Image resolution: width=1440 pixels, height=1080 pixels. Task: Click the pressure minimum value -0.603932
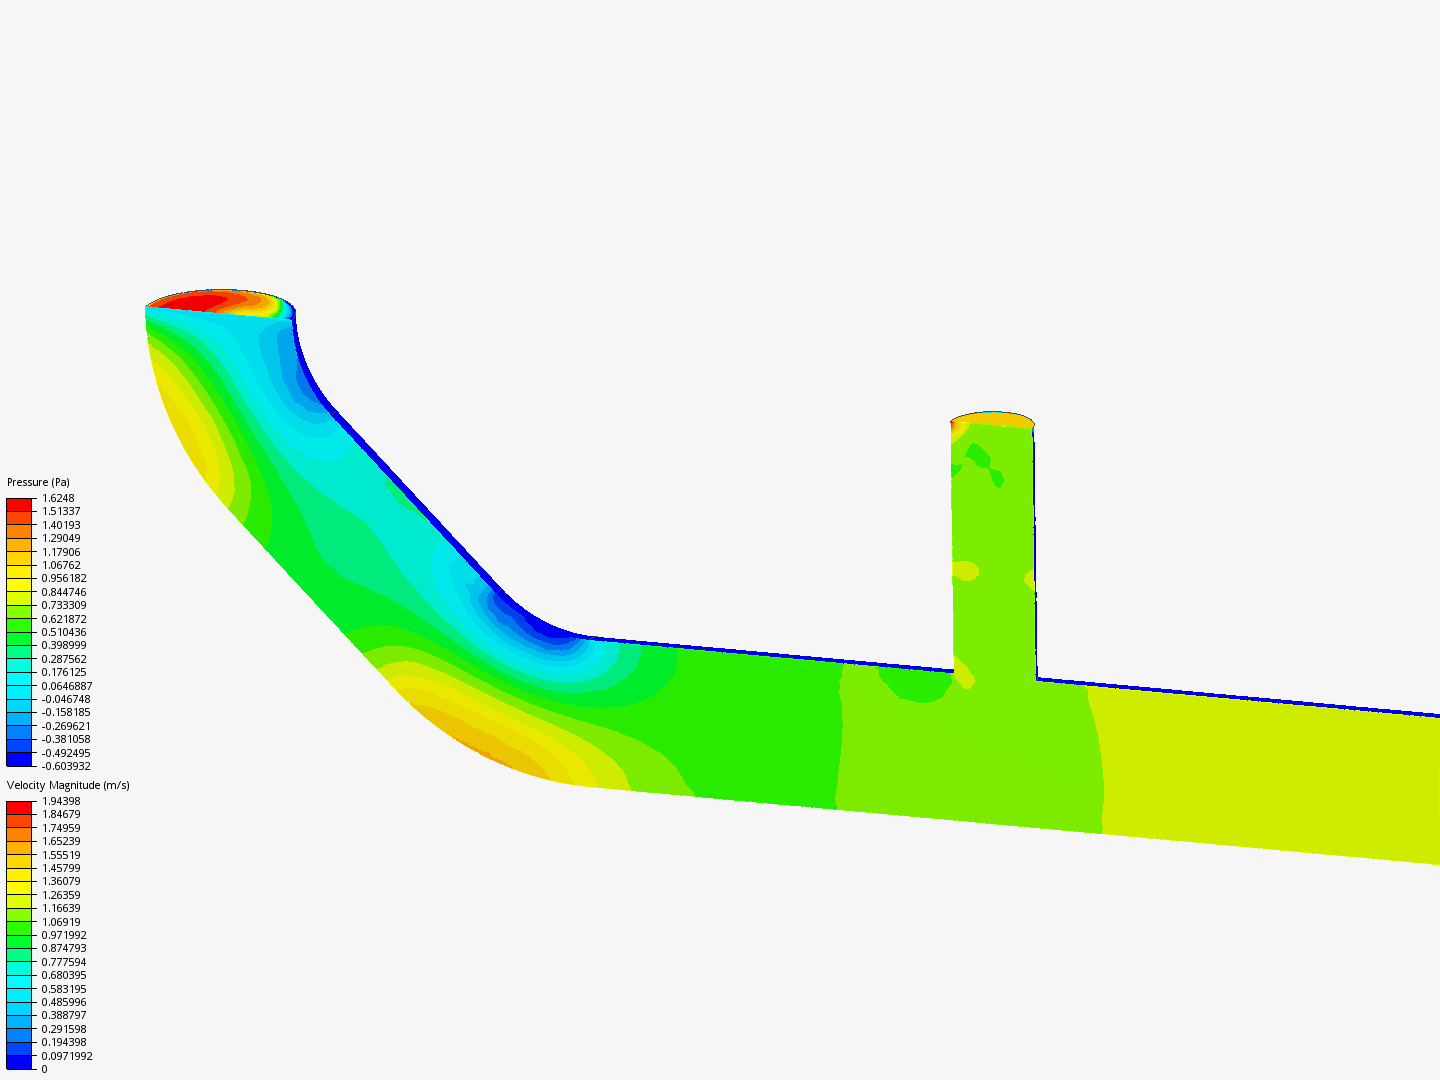coord(66,766)
